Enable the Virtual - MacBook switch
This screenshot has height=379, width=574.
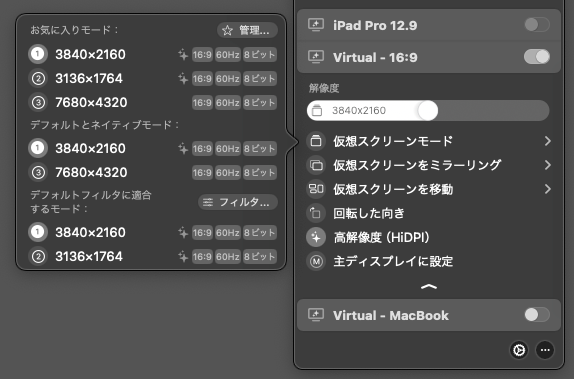tap(537, 315)
